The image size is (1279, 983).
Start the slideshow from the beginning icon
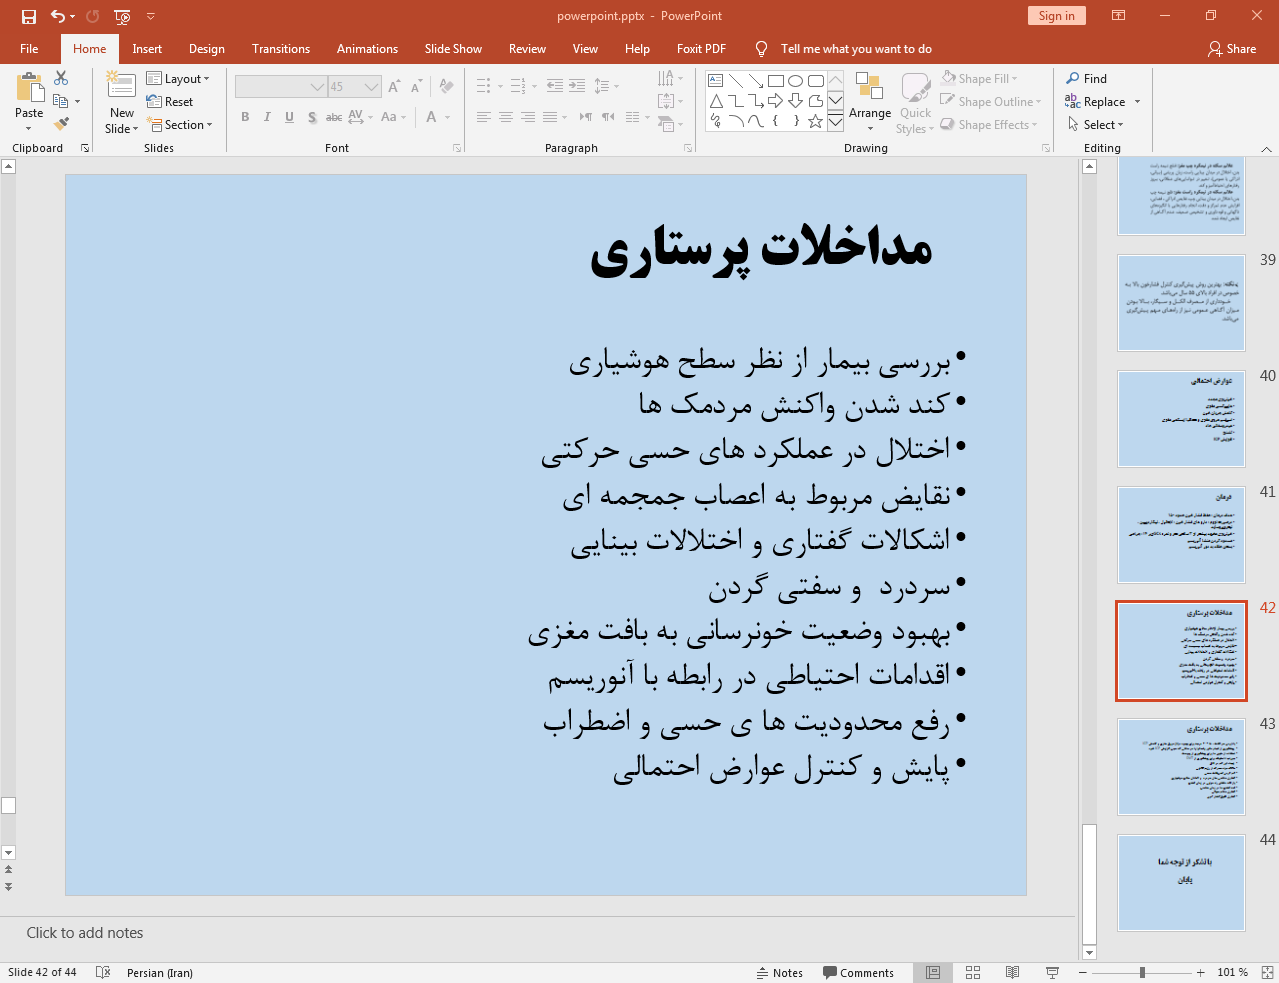click(x=122, y=16)
